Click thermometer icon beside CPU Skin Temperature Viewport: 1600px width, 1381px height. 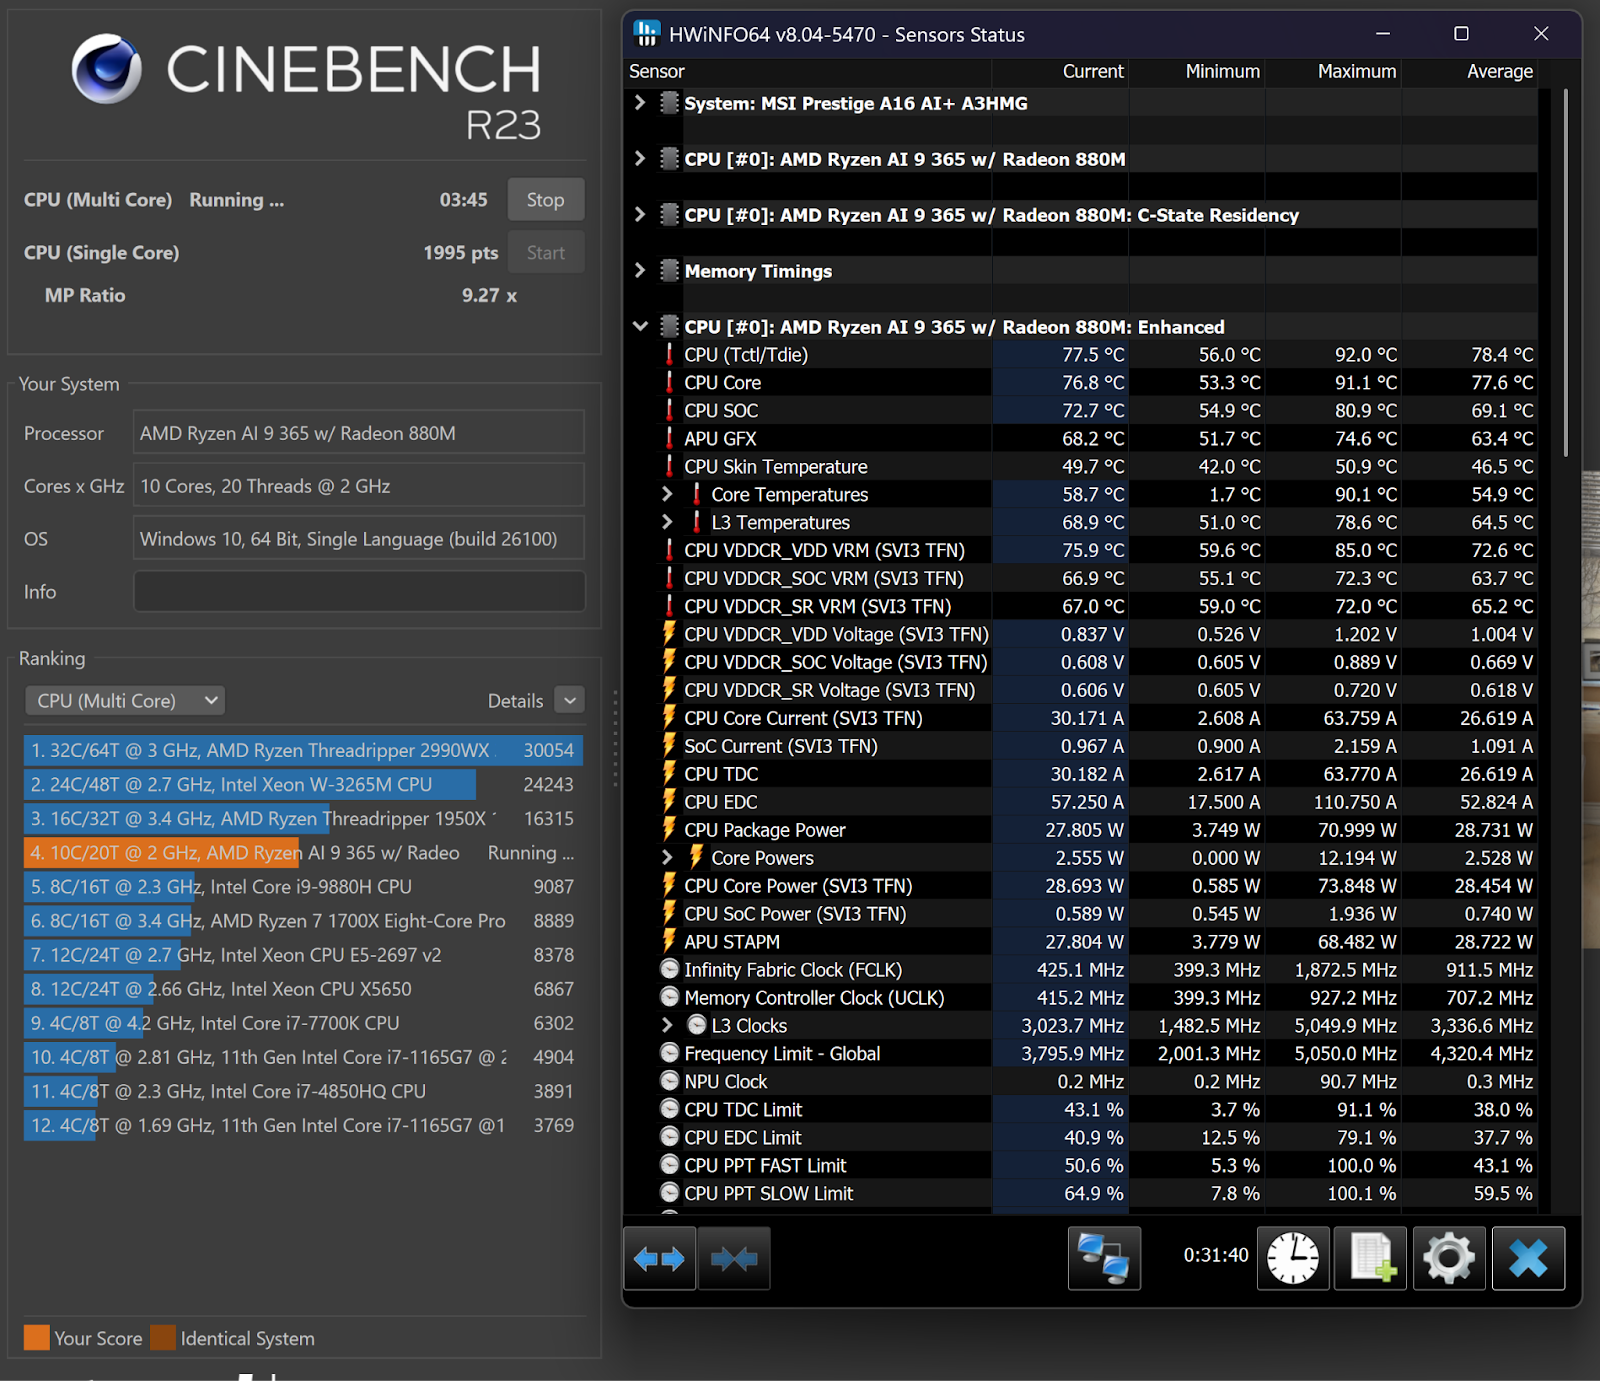[669, 467]
